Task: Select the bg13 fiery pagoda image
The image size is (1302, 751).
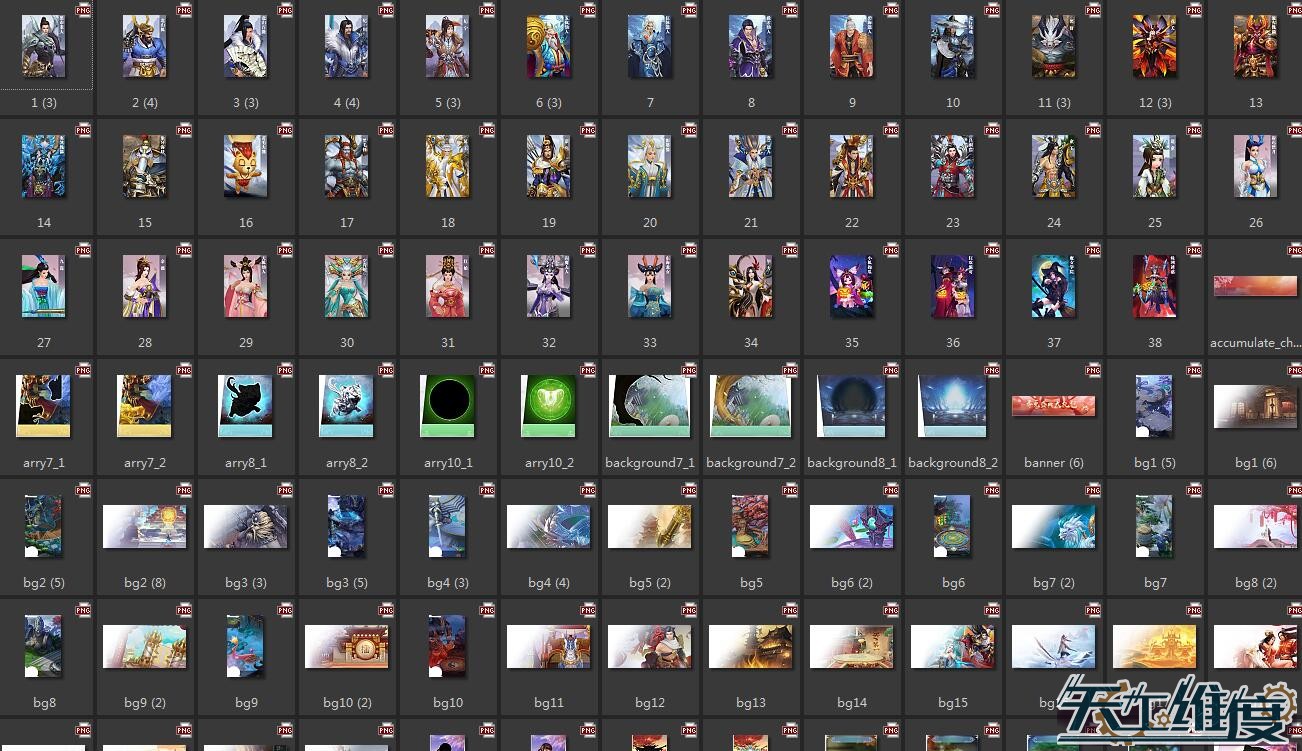Action: coord(751,647)
